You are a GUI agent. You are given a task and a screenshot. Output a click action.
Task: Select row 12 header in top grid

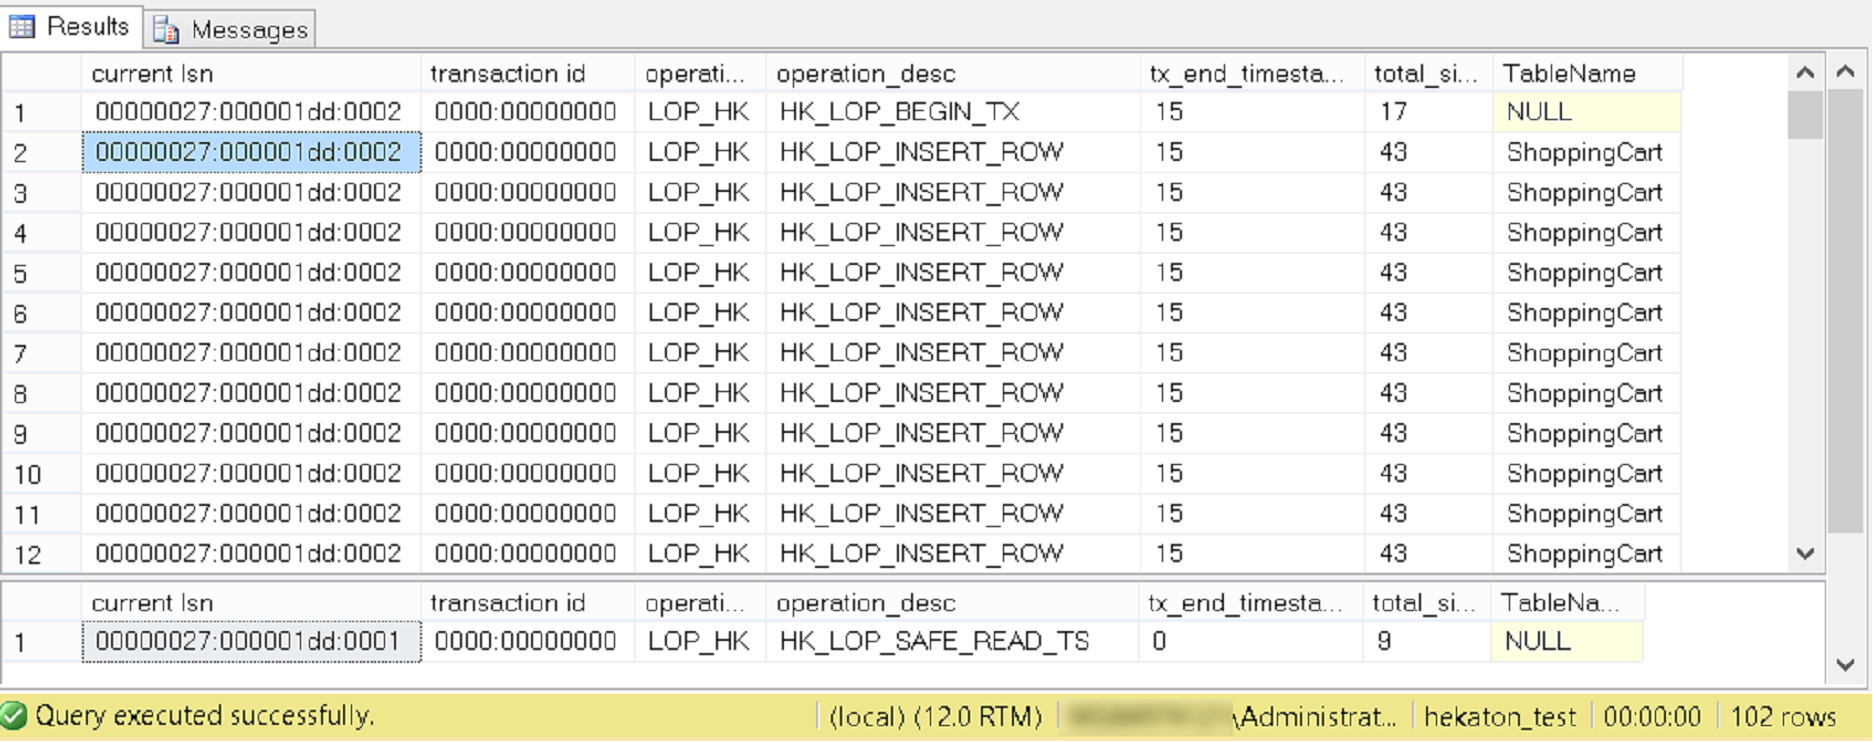(x=41, y=554)
